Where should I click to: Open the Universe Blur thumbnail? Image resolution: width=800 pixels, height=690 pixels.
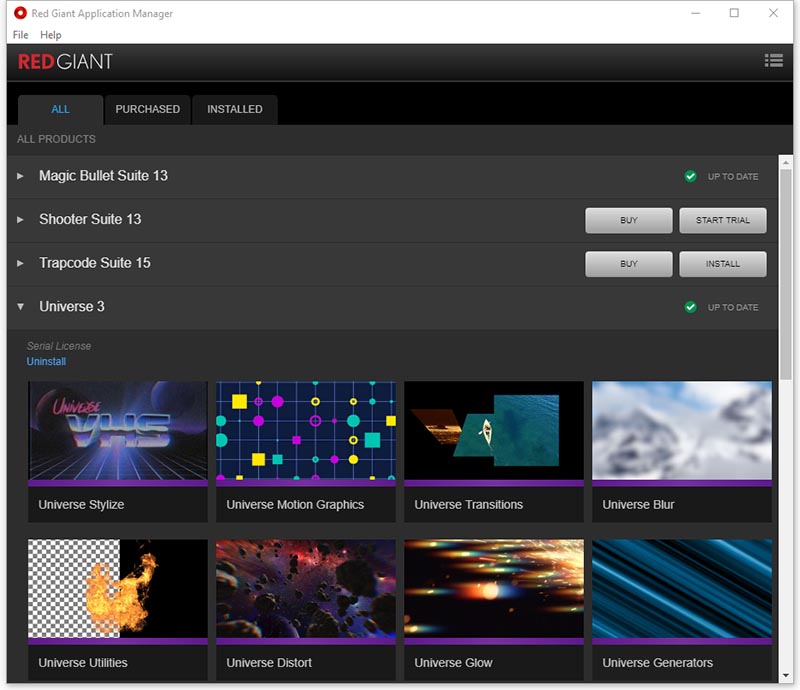click(682, 431)
